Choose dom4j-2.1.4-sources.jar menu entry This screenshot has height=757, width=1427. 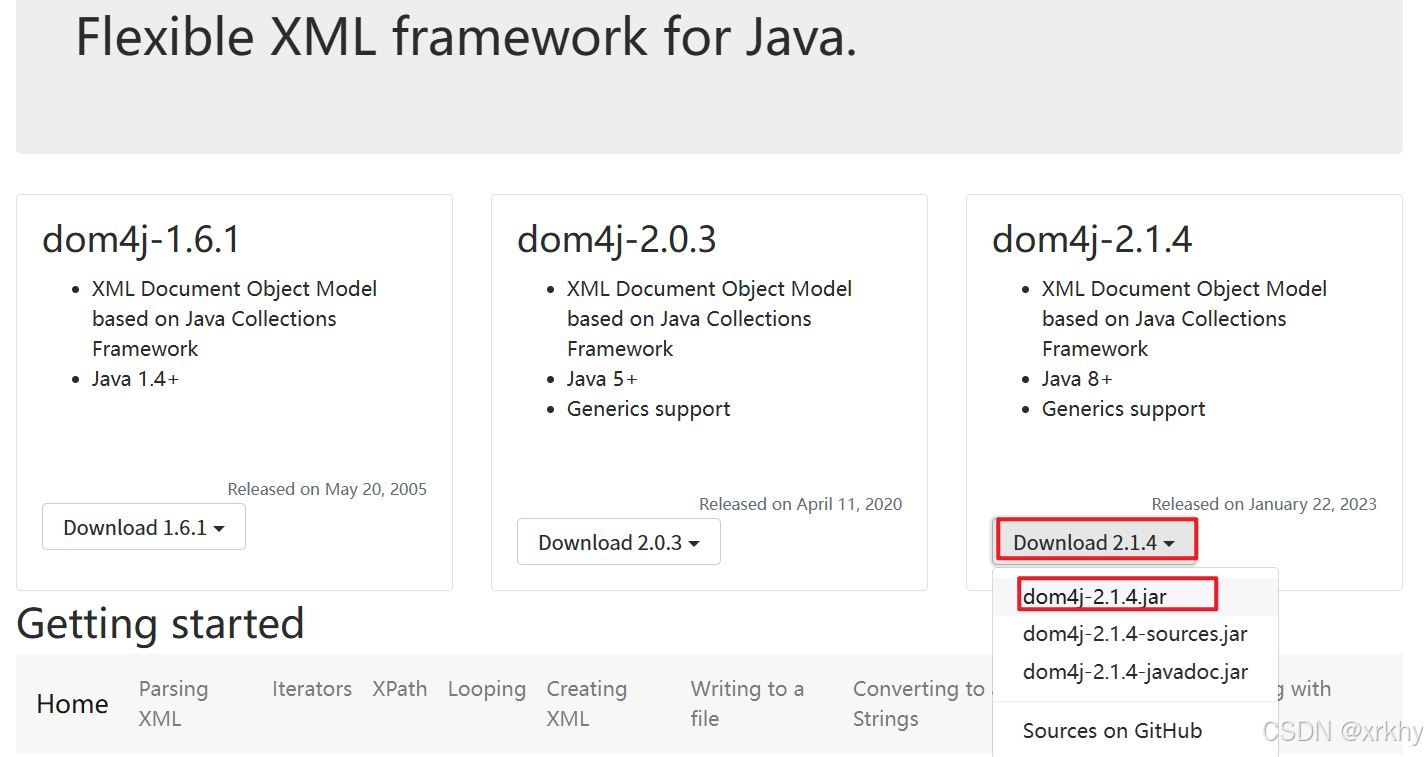pyautogui.click(x=1135, y=634)
